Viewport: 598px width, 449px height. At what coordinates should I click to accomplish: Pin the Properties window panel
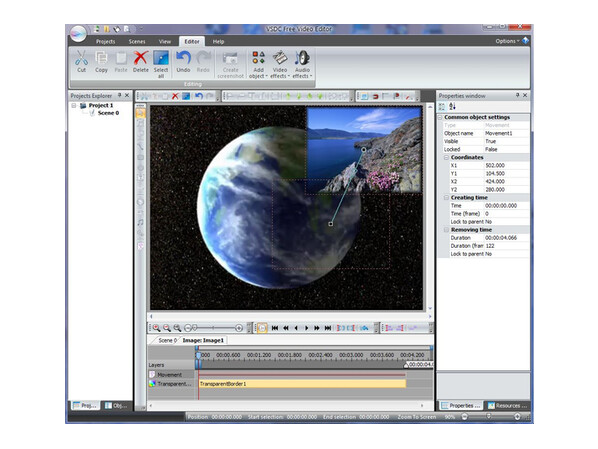(518, 95)
